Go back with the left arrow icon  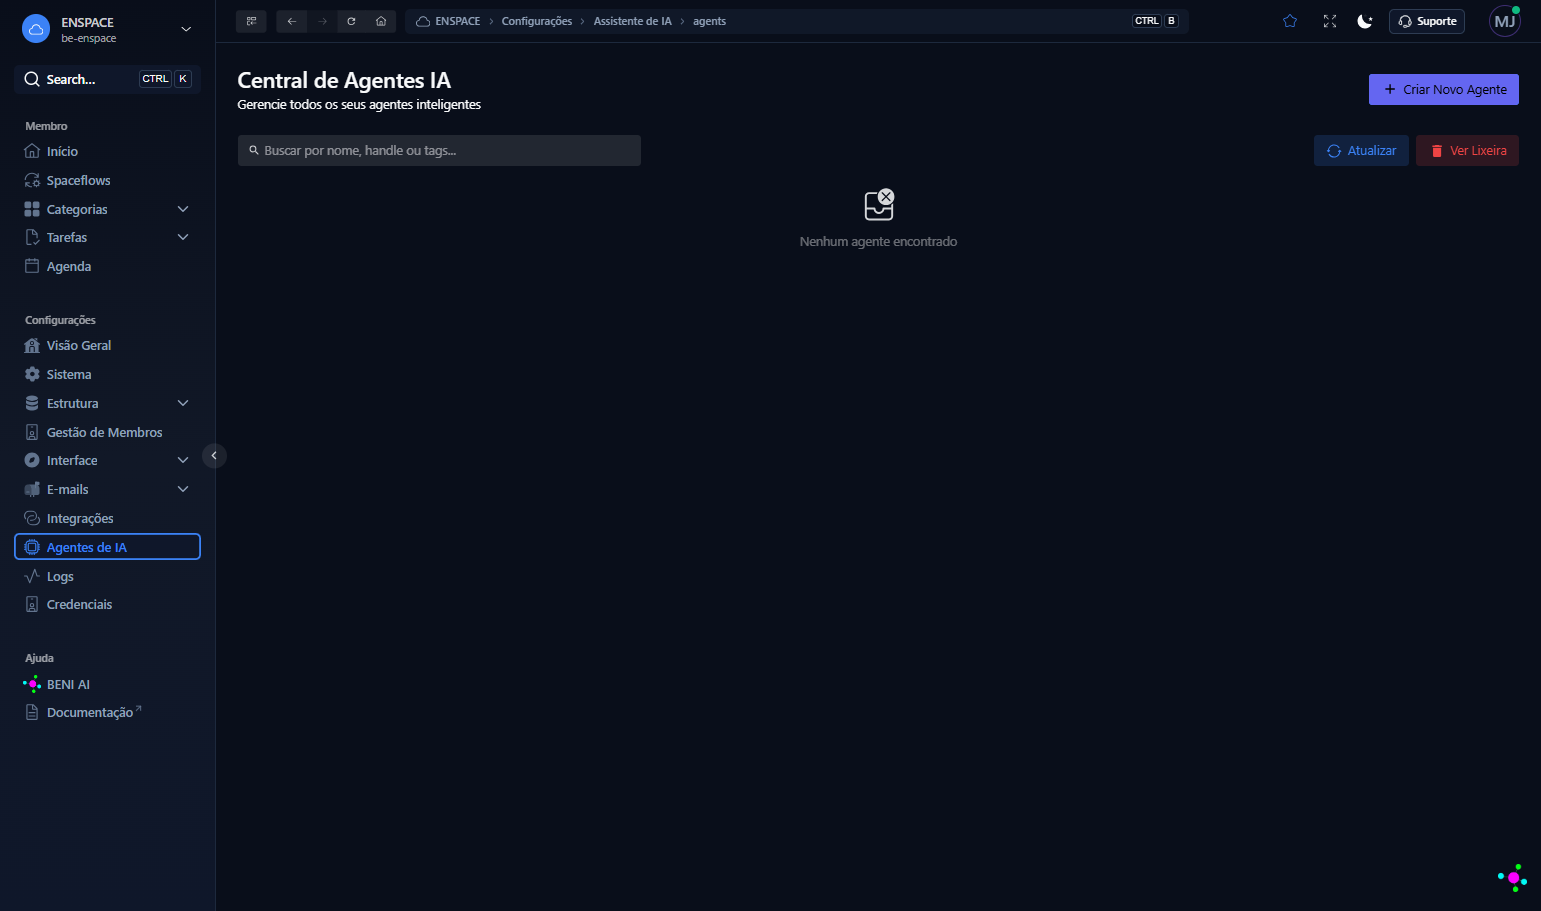coord(291,21)
